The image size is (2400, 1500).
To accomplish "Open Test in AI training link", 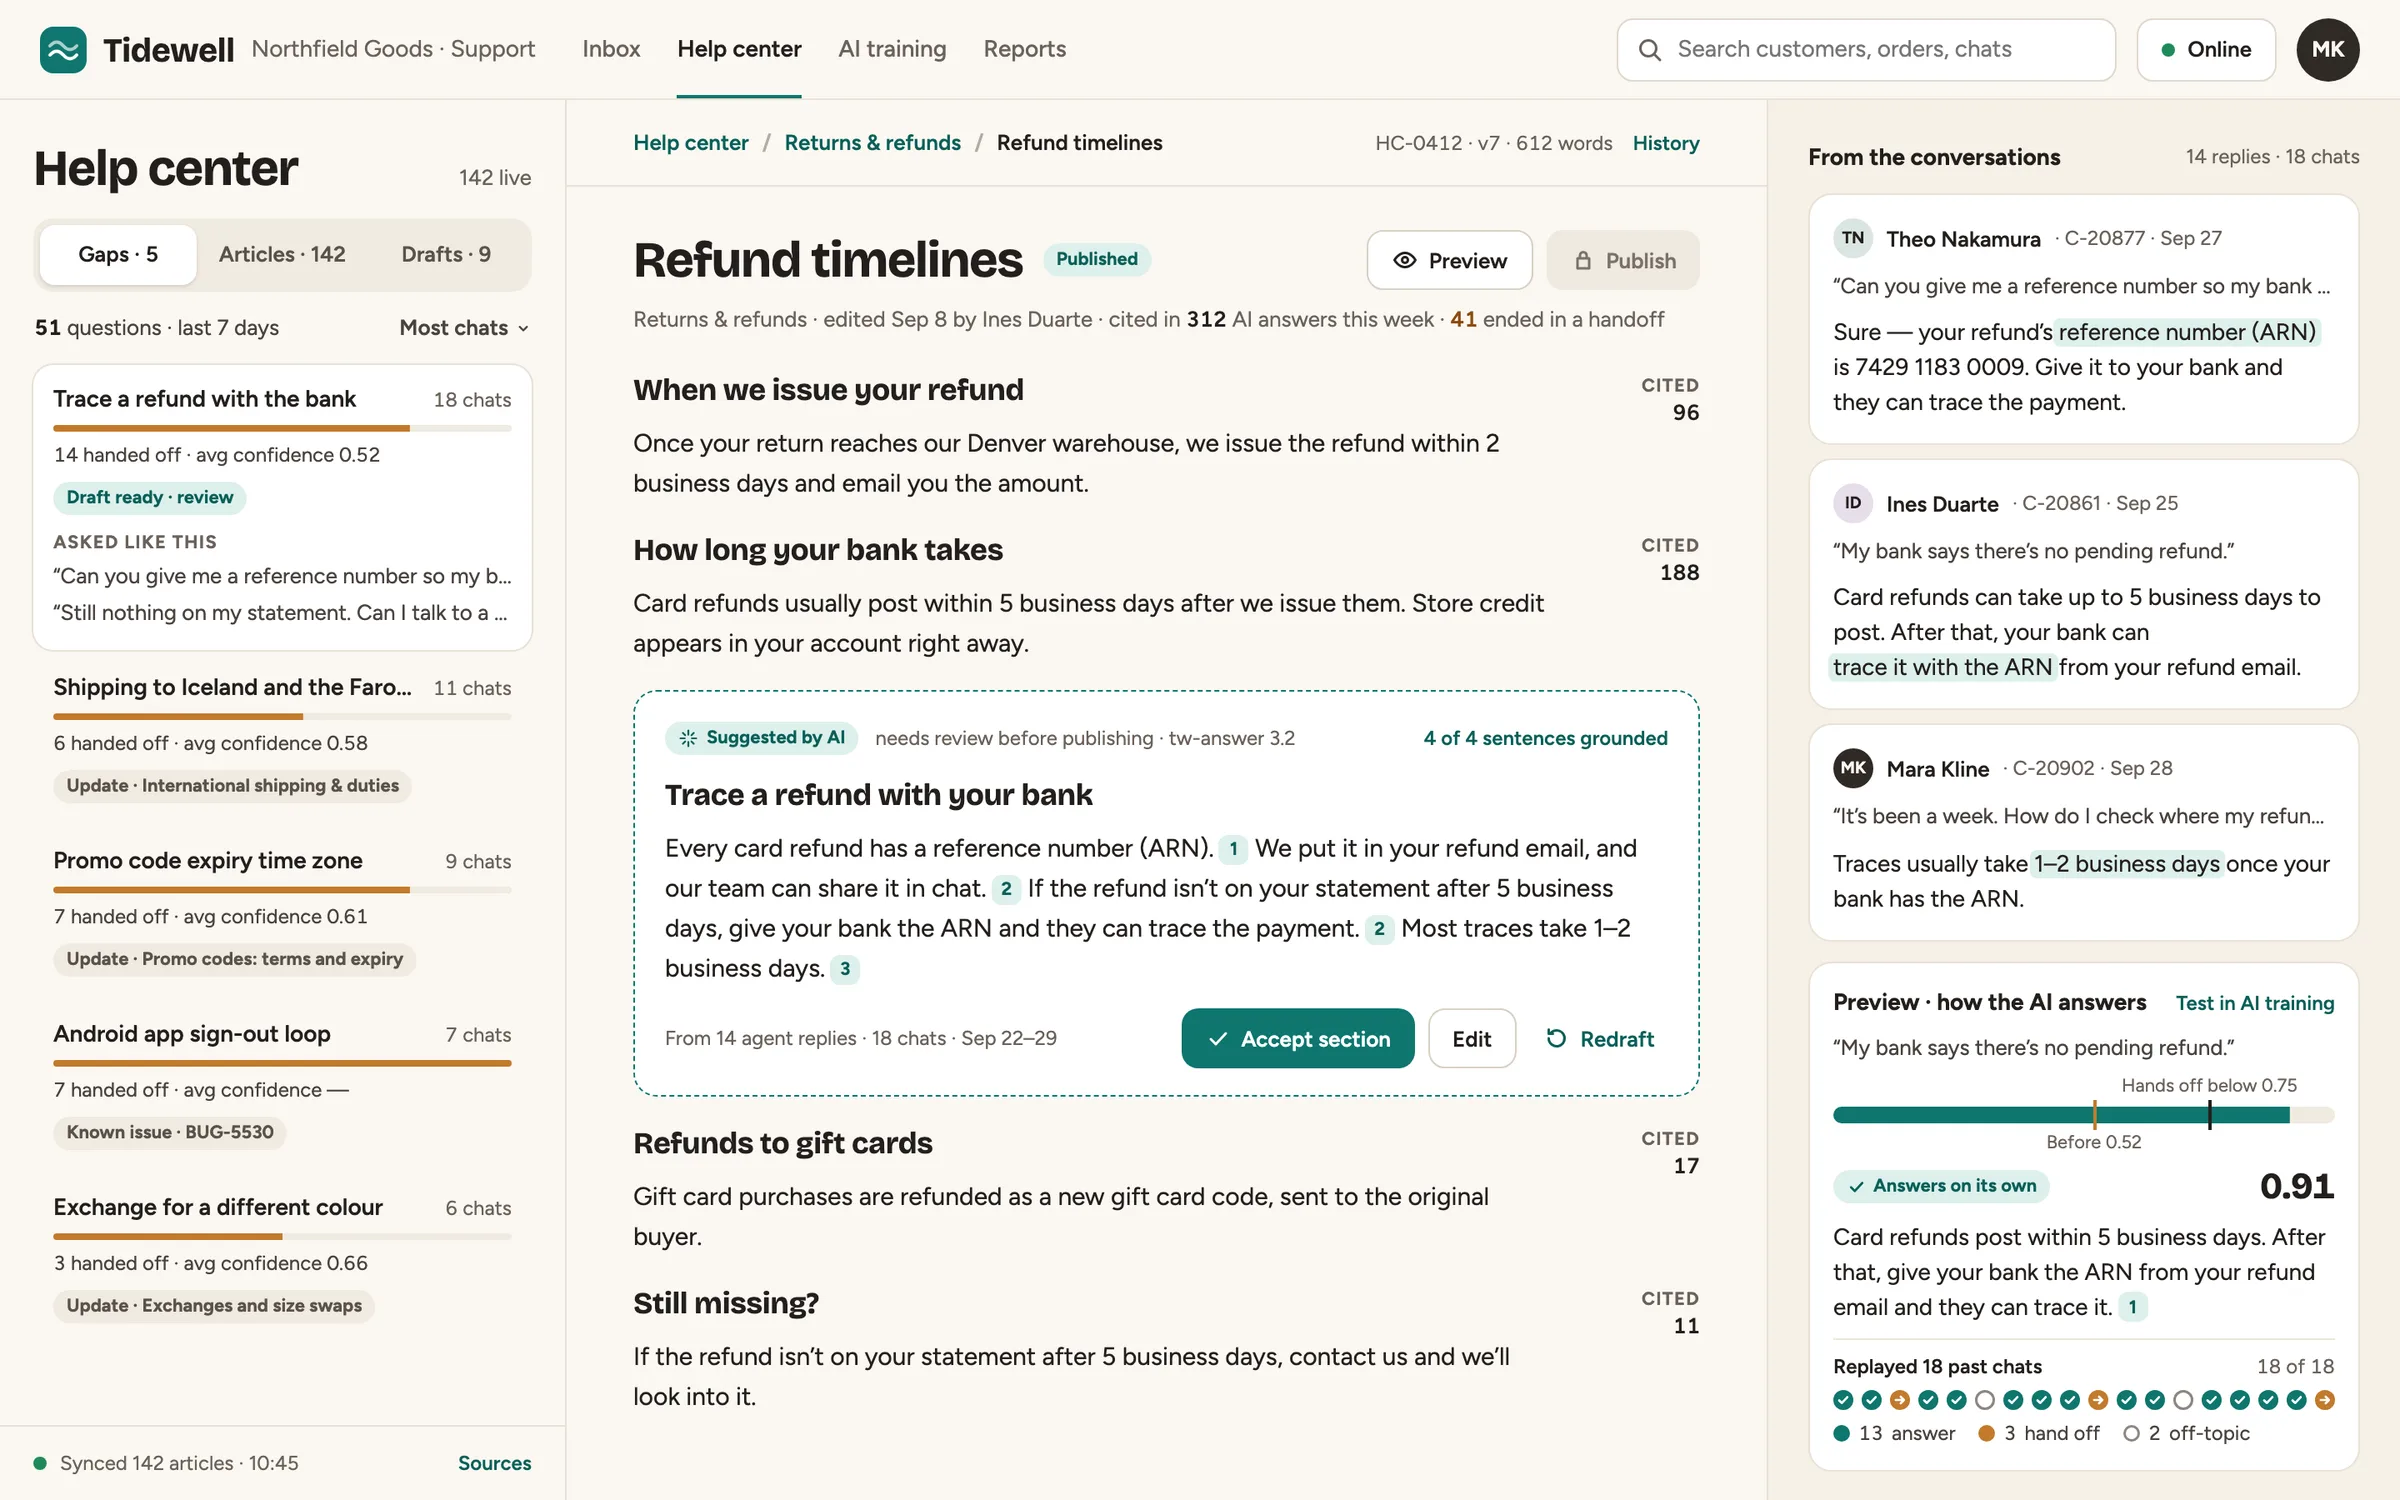I will [2254, 1003].
